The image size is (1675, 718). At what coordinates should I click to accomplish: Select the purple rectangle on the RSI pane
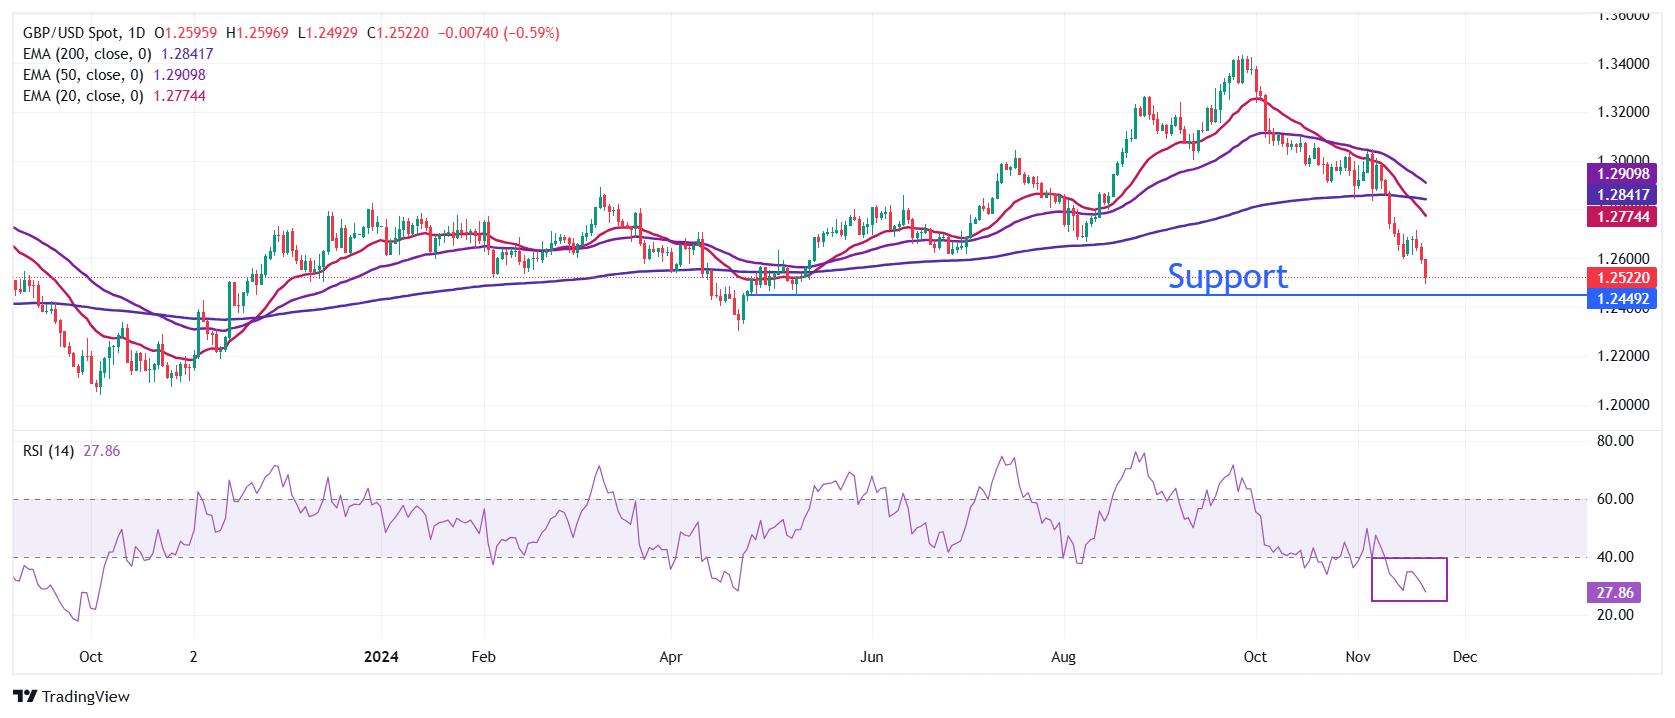(1409, 579)
